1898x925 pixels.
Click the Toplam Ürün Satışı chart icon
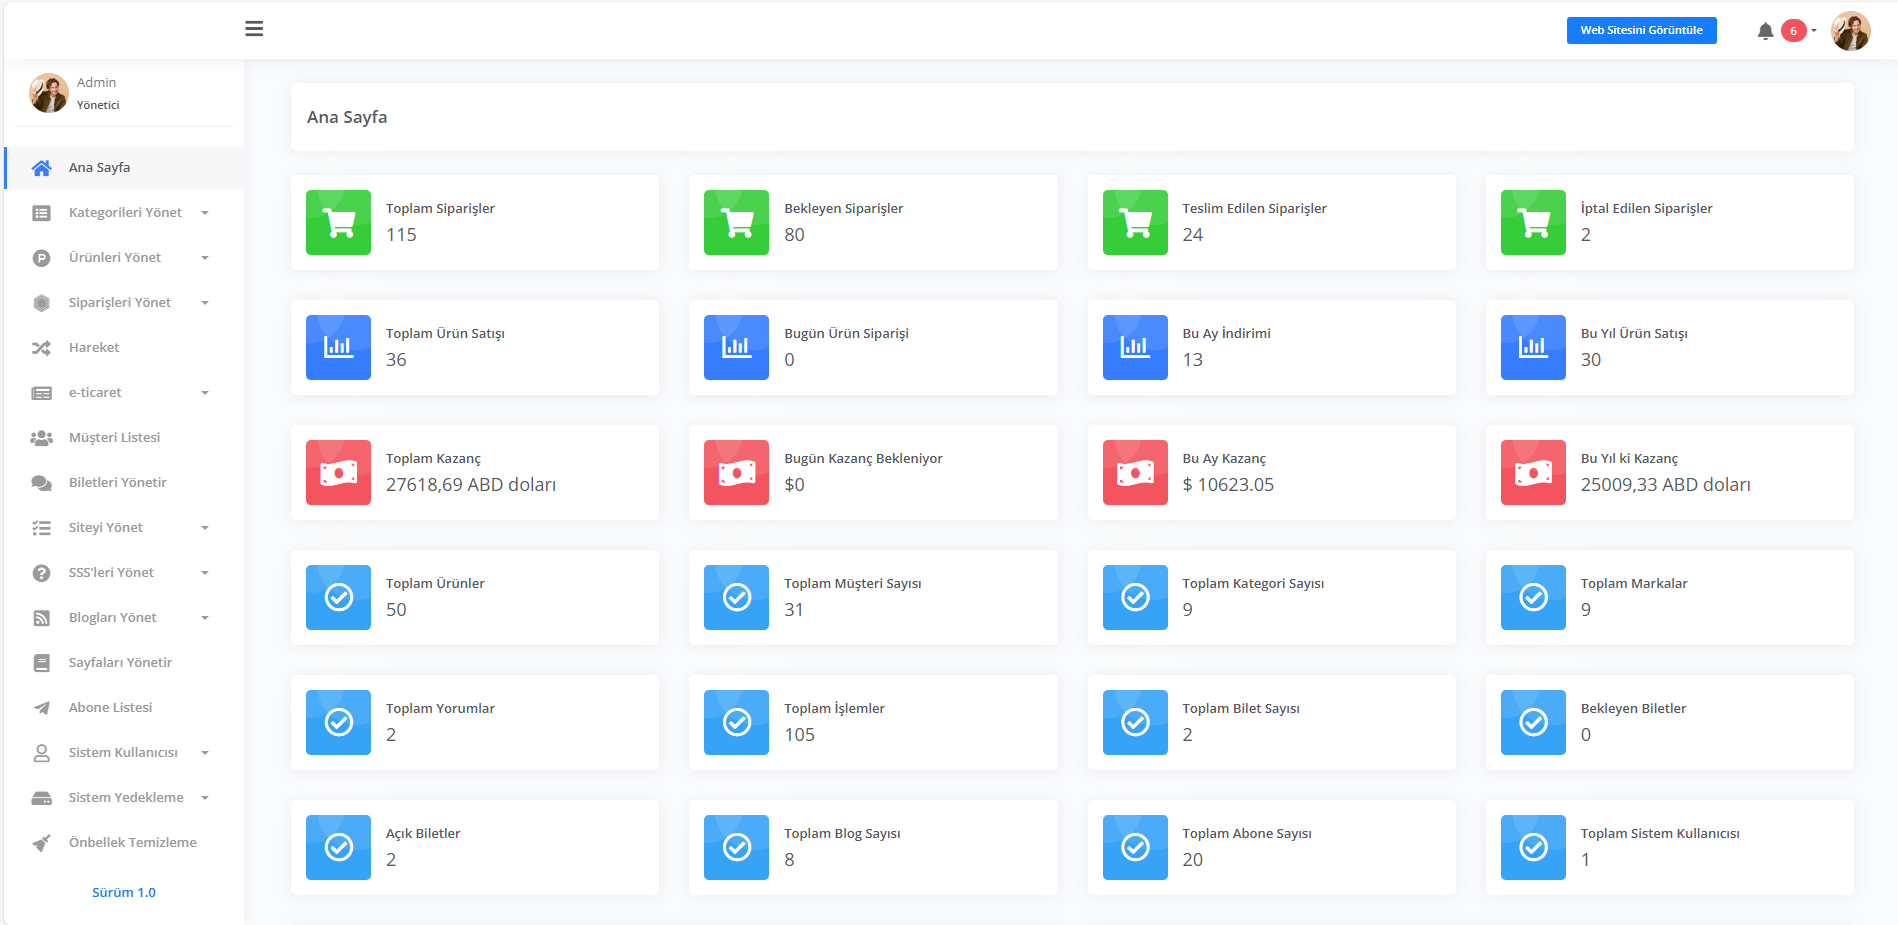point(338,348)
